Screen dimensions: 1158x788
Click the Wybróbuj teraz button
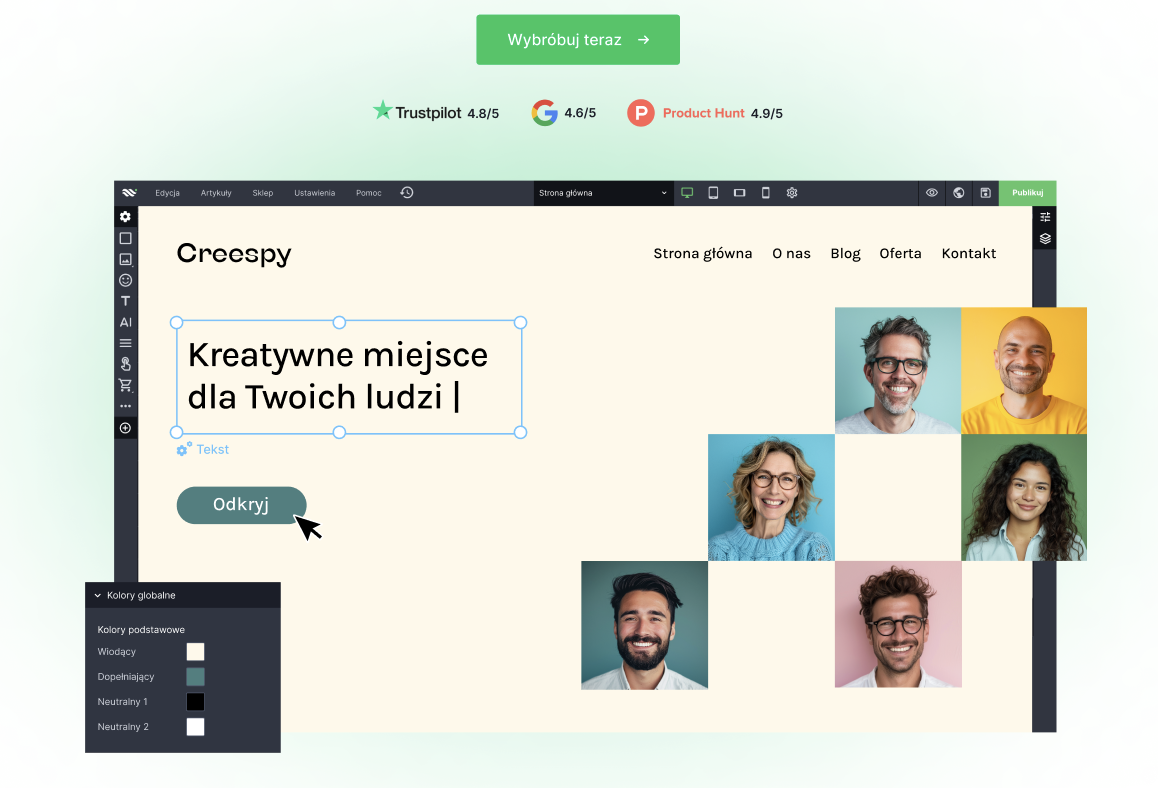click(x=577, y=39)
